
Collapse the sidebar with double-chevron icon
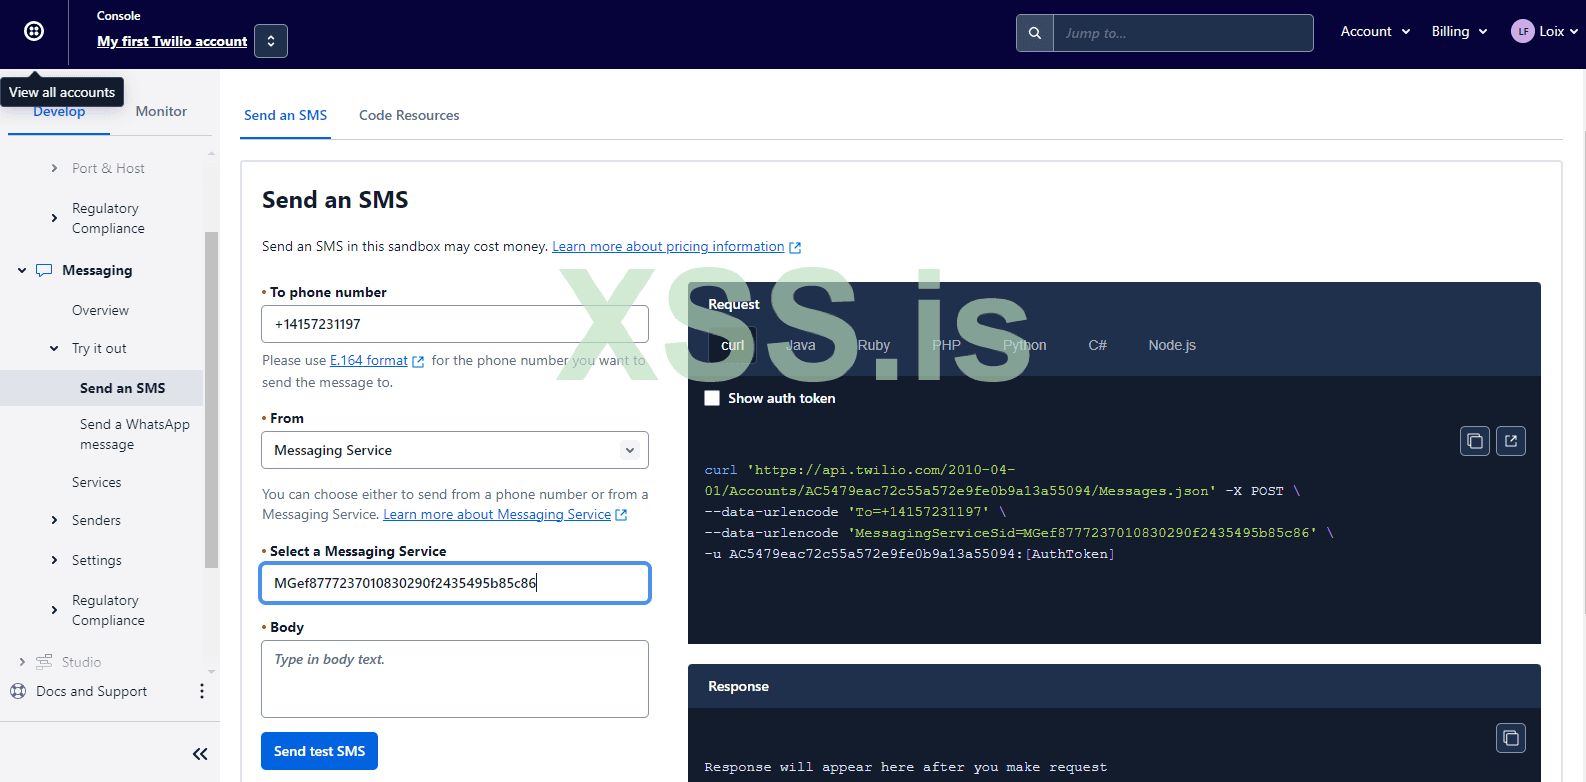[200, 754]
